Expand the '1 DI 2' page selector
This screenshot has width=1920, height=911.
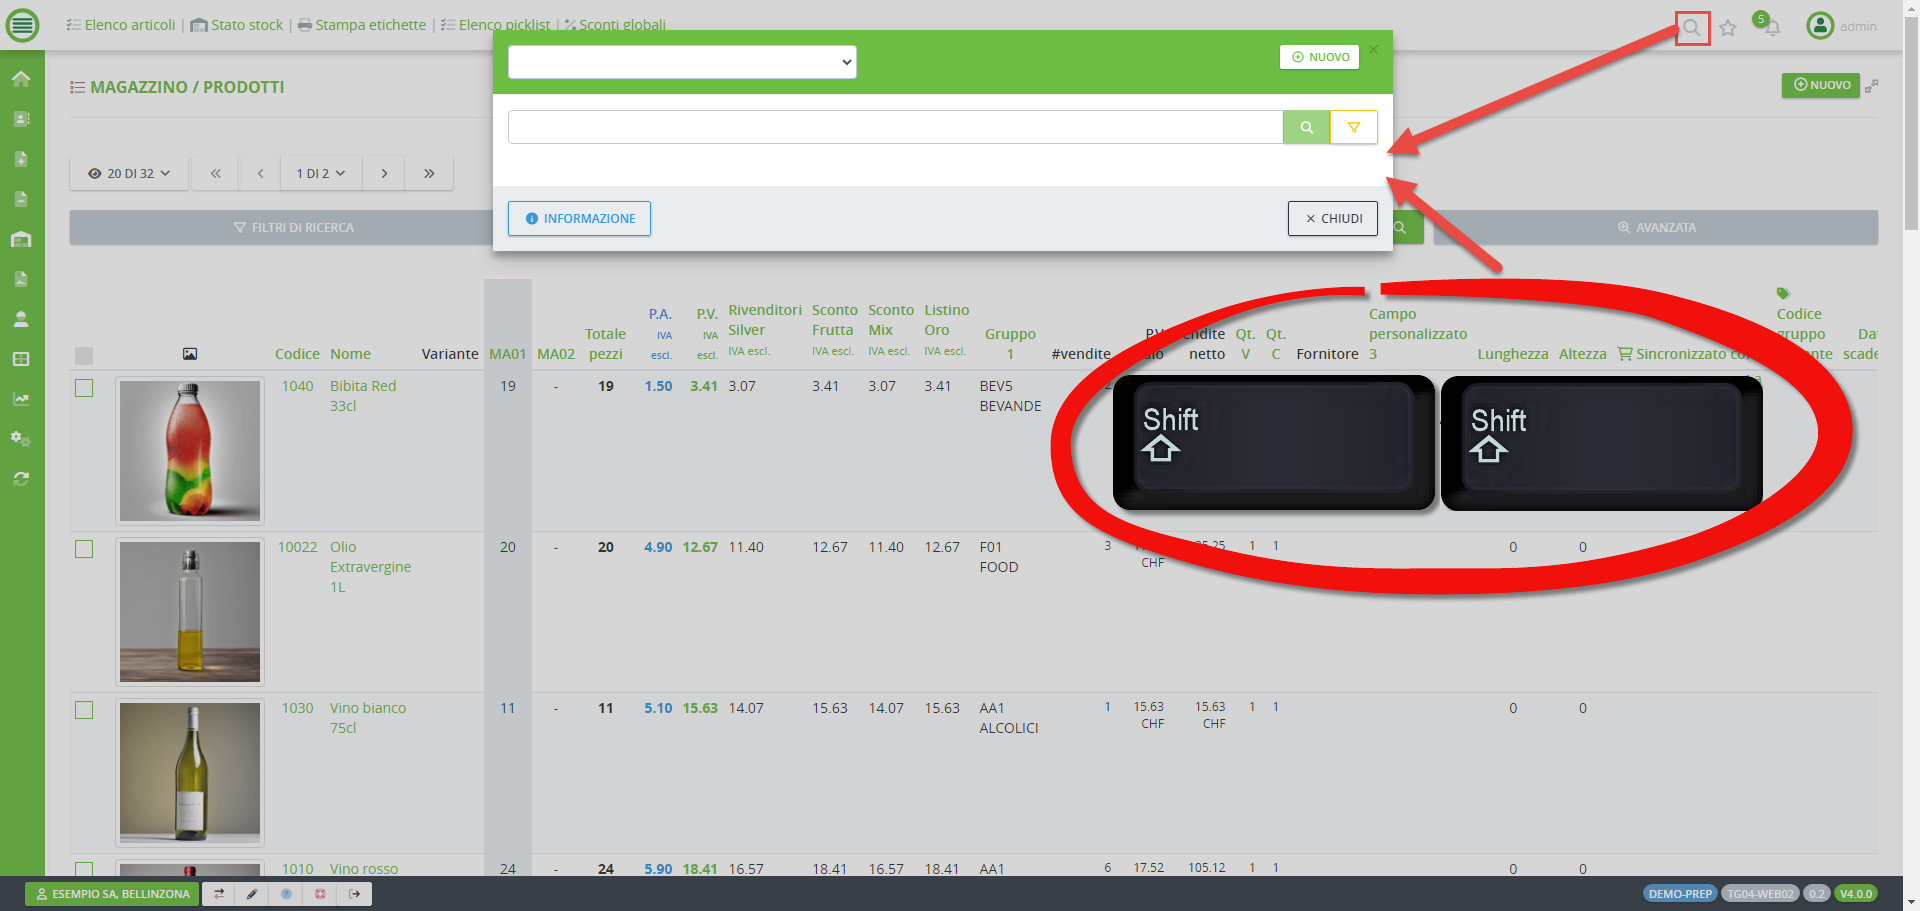tap(320, 174)
